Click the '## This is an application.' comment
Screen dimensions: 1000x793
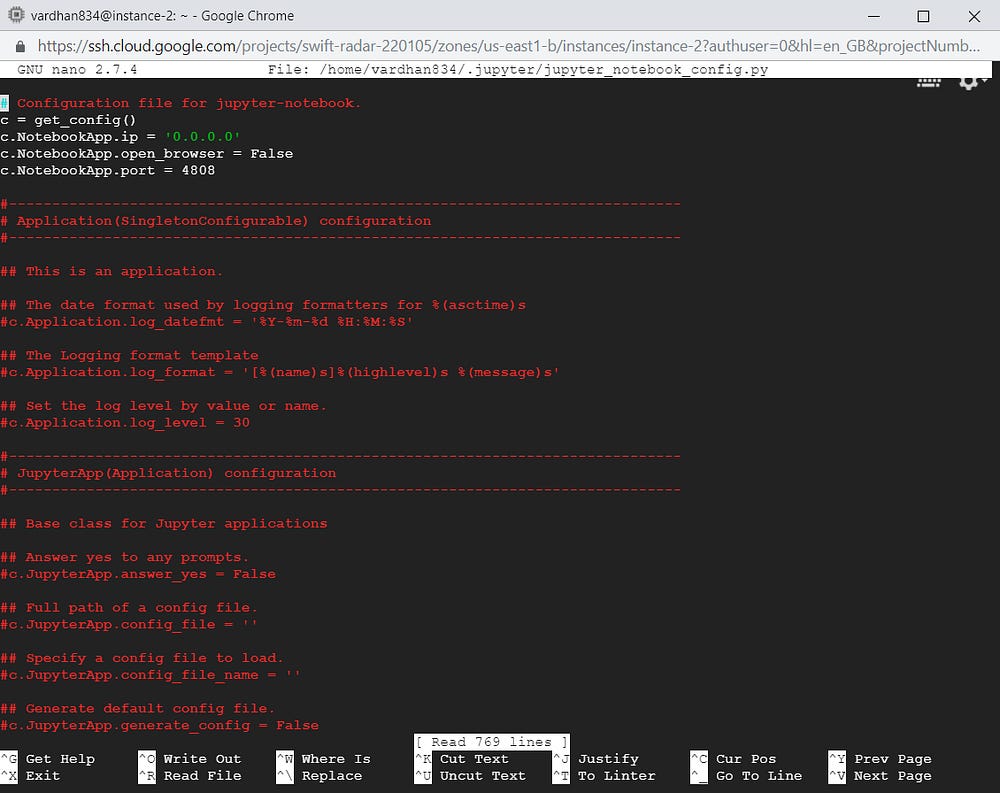[x=112, y=271]
